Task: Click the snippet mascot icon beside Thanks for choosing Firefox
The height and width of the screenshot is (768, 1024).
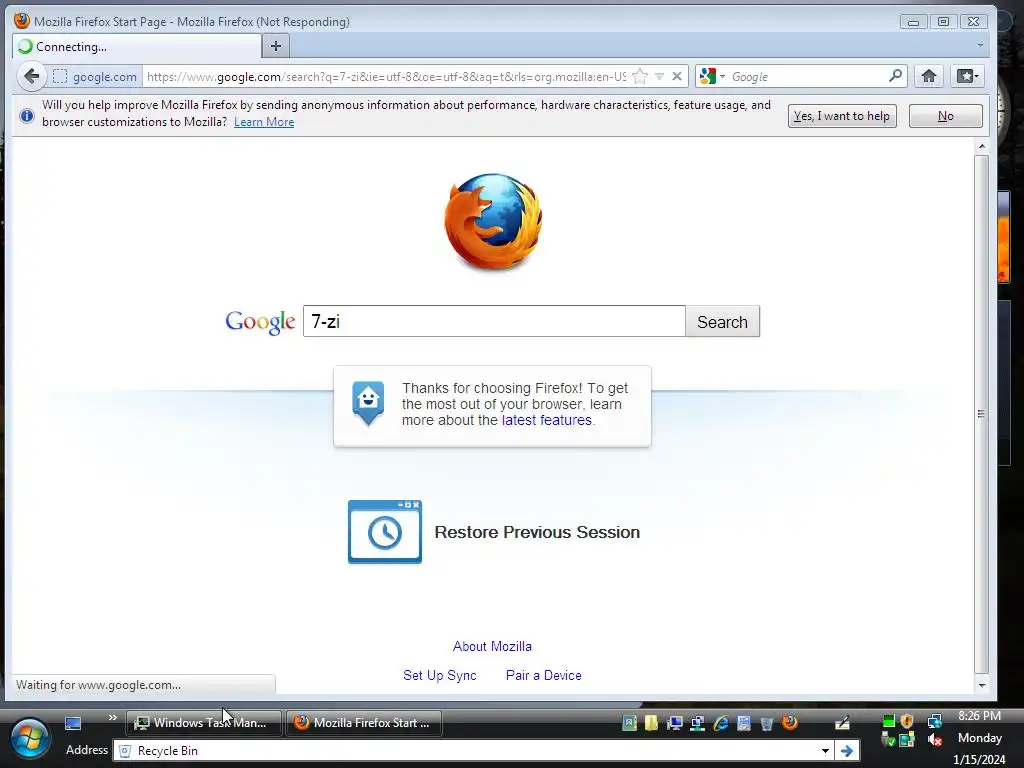Action: pyautogui.click(x=368, y=402)
